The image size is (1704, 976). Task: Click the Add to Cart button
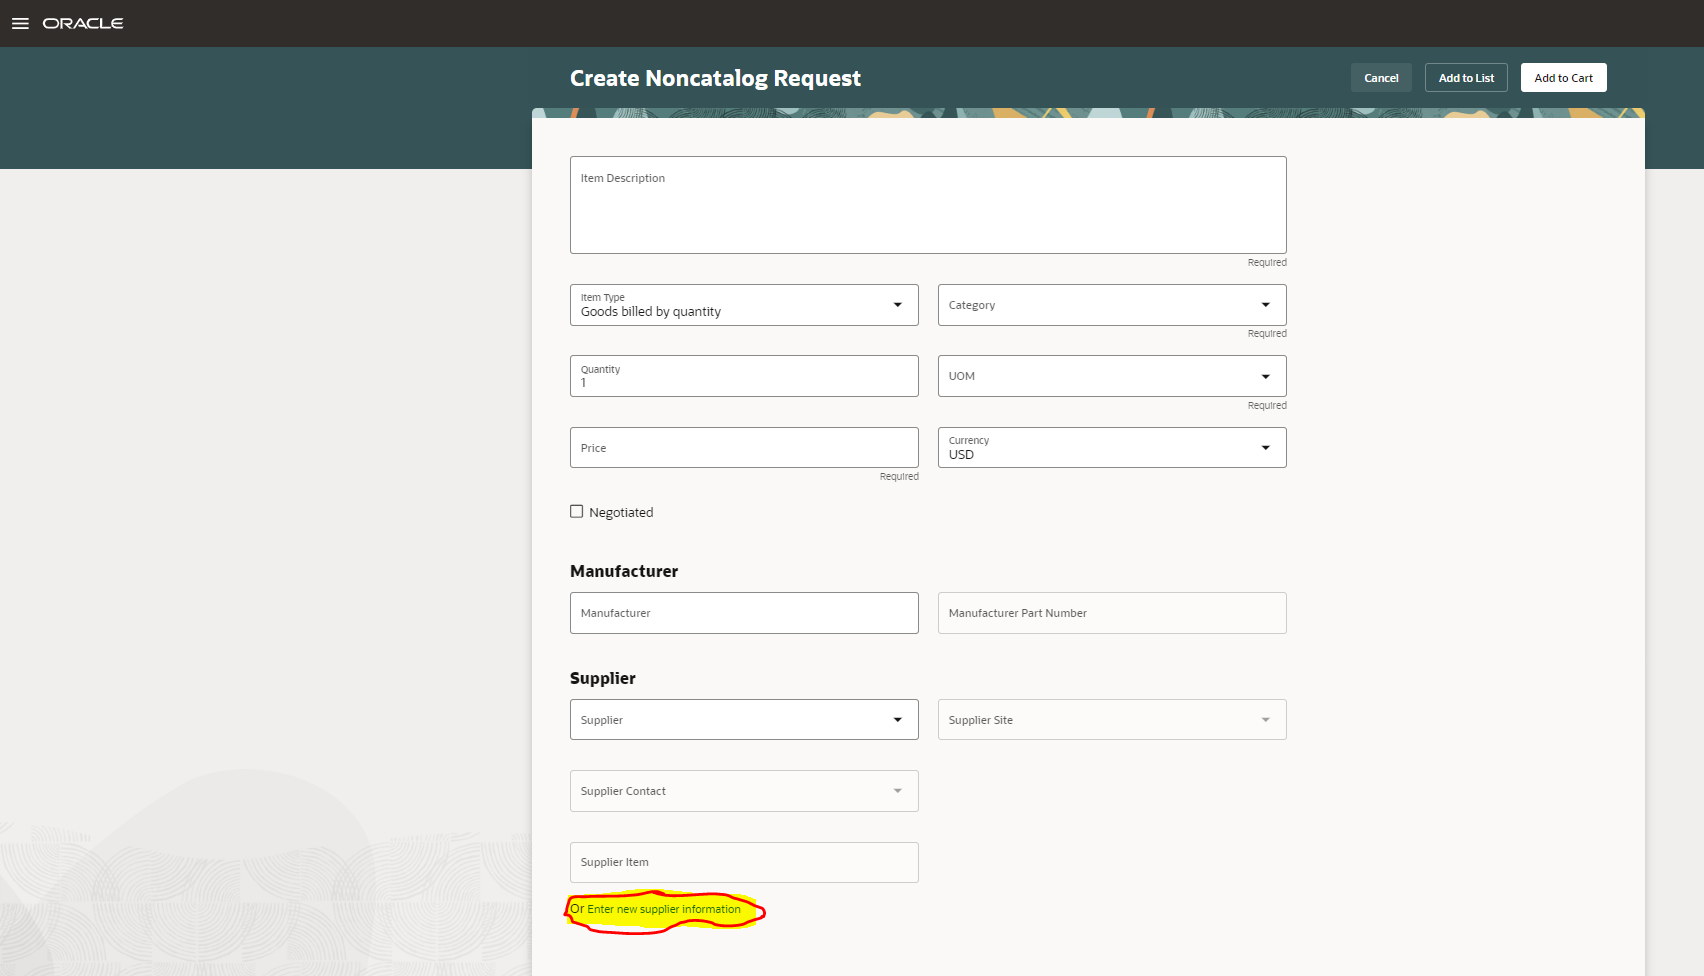[x=1563, y=77]
